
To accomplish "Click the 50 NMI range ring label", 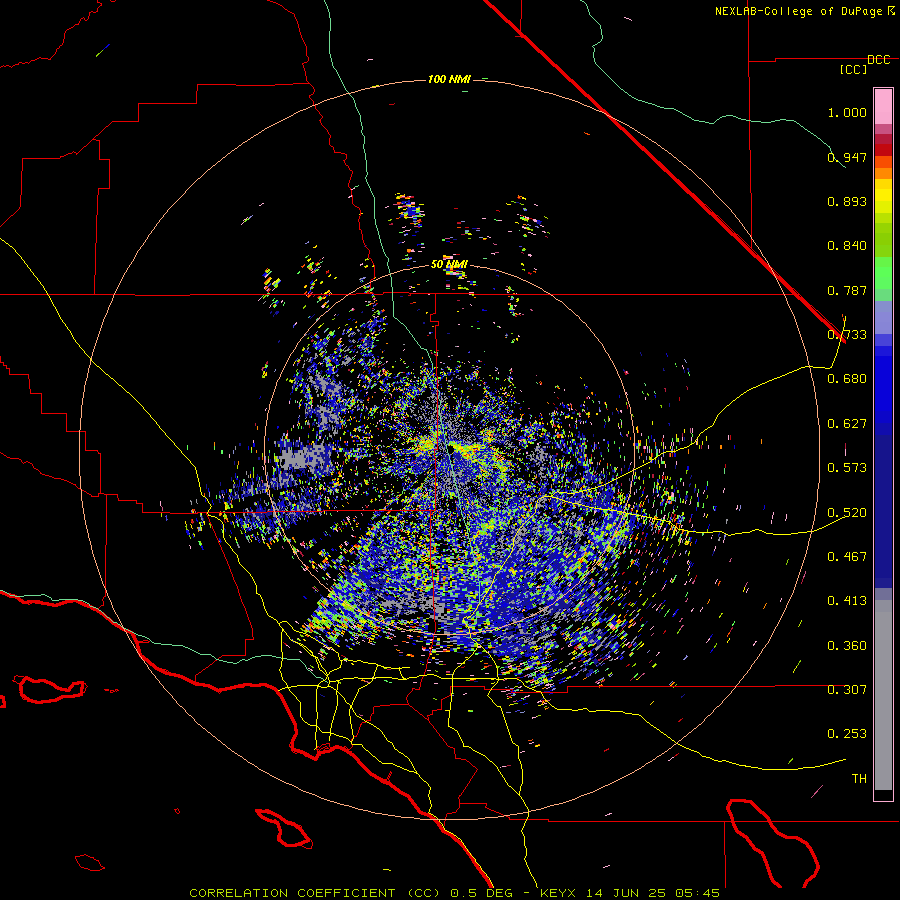I will (449, 265).
